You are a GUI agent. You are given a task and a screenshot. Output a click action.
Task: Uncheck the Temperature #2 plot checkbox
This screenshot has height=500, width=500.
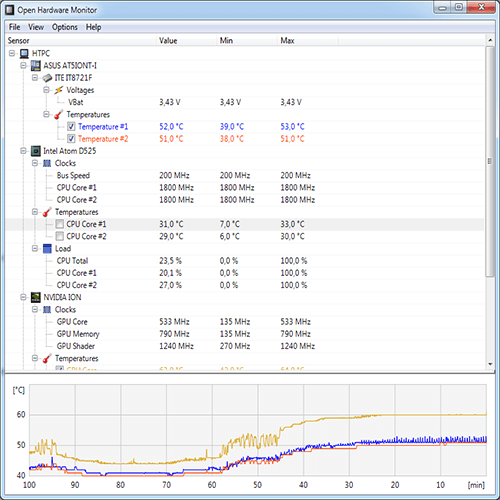tap(71, 139)
